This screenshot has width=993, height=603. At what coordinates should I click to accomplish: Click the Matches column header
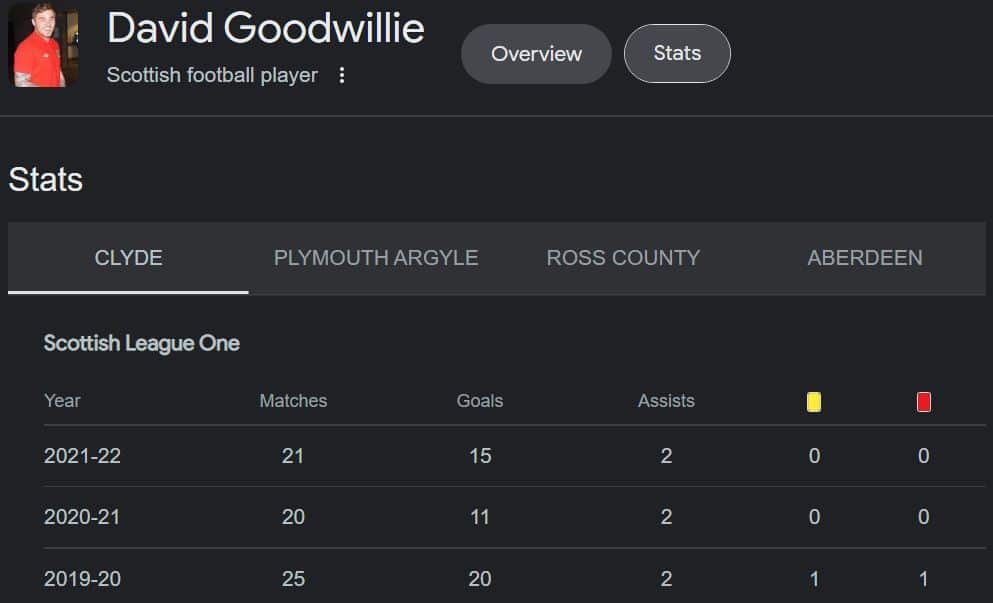293,401
